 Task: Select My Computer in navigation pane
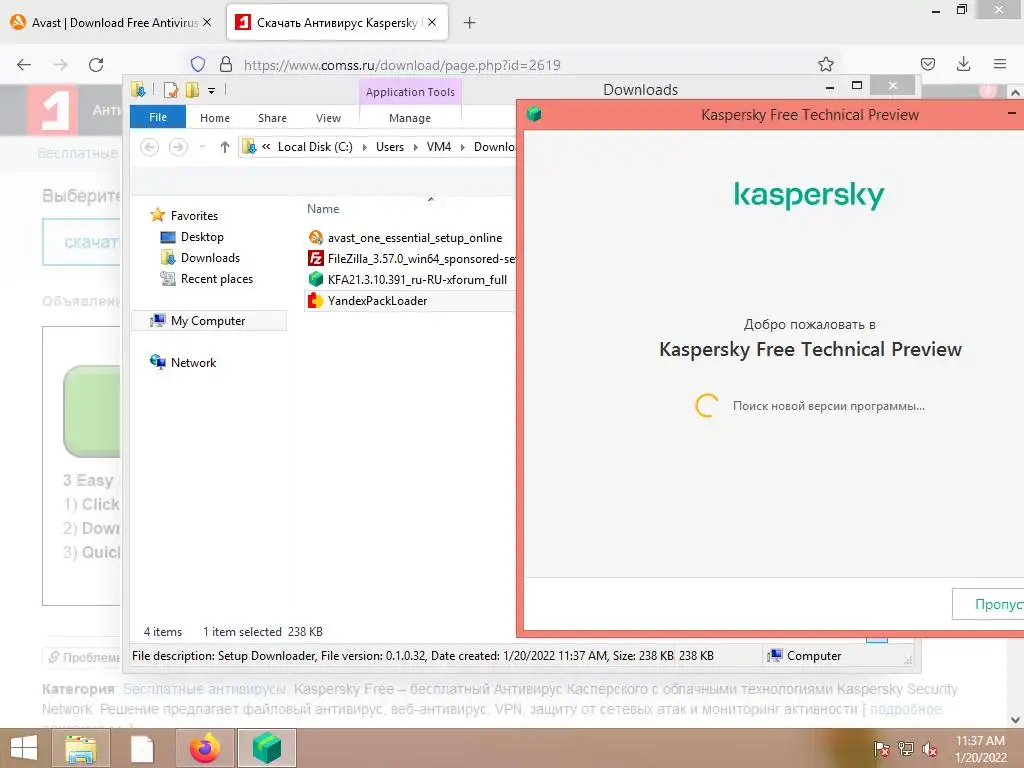pos(208,321)
